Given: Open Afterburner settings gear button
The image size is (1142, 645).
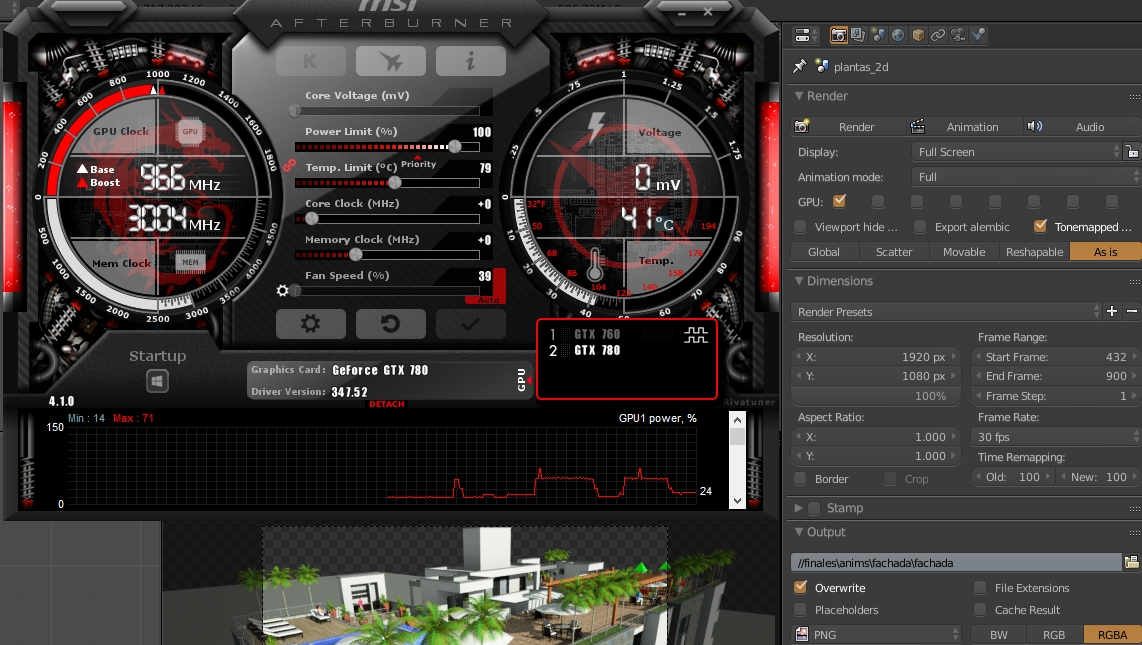Looking at the screenshot, I should point(310,323).
